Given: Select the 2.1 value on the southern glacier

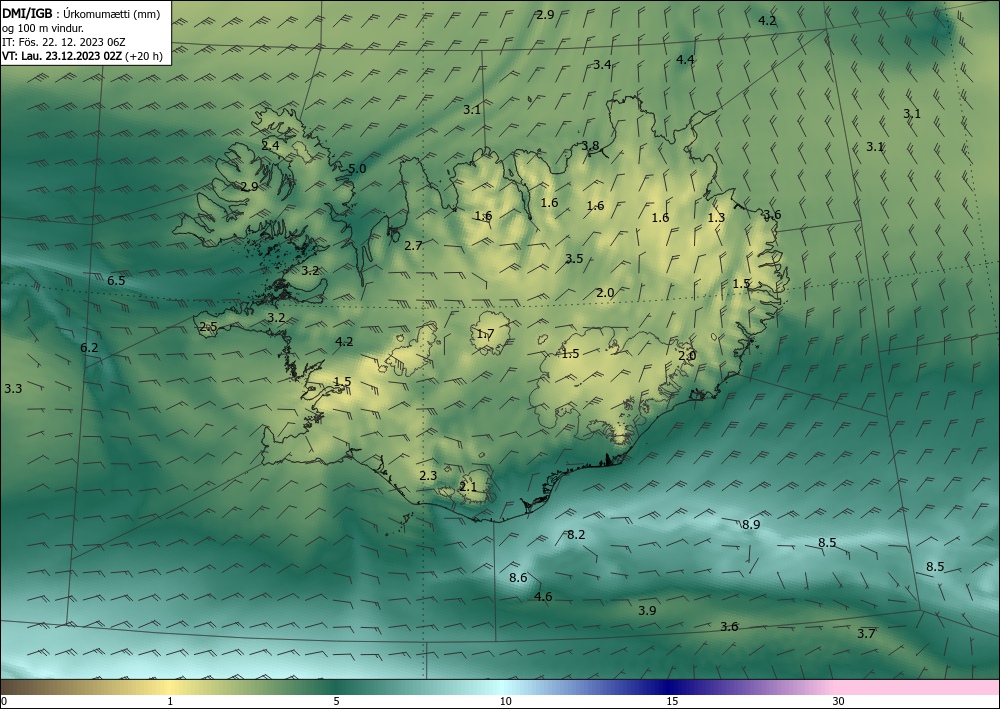Looking at the screenshot, I should pyautogui.click(x=468, y=487).
